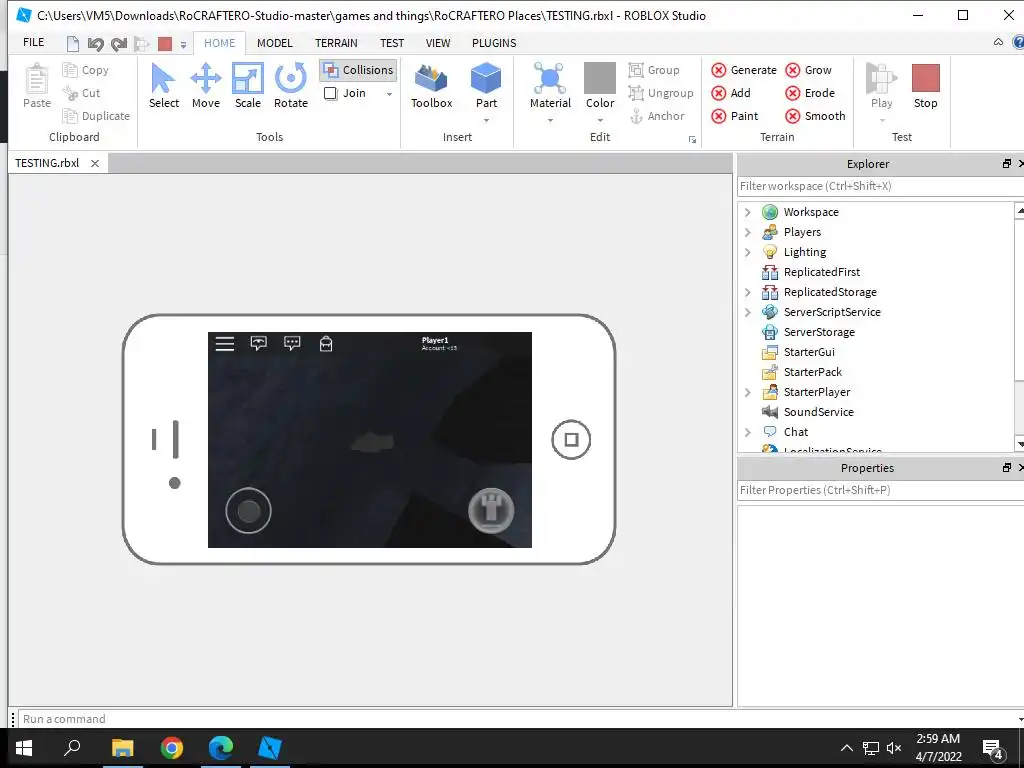The width and height of the screenshot is (1024, 768).
Task: Click Generate terrain tool
Action: [x=744, y=70]
